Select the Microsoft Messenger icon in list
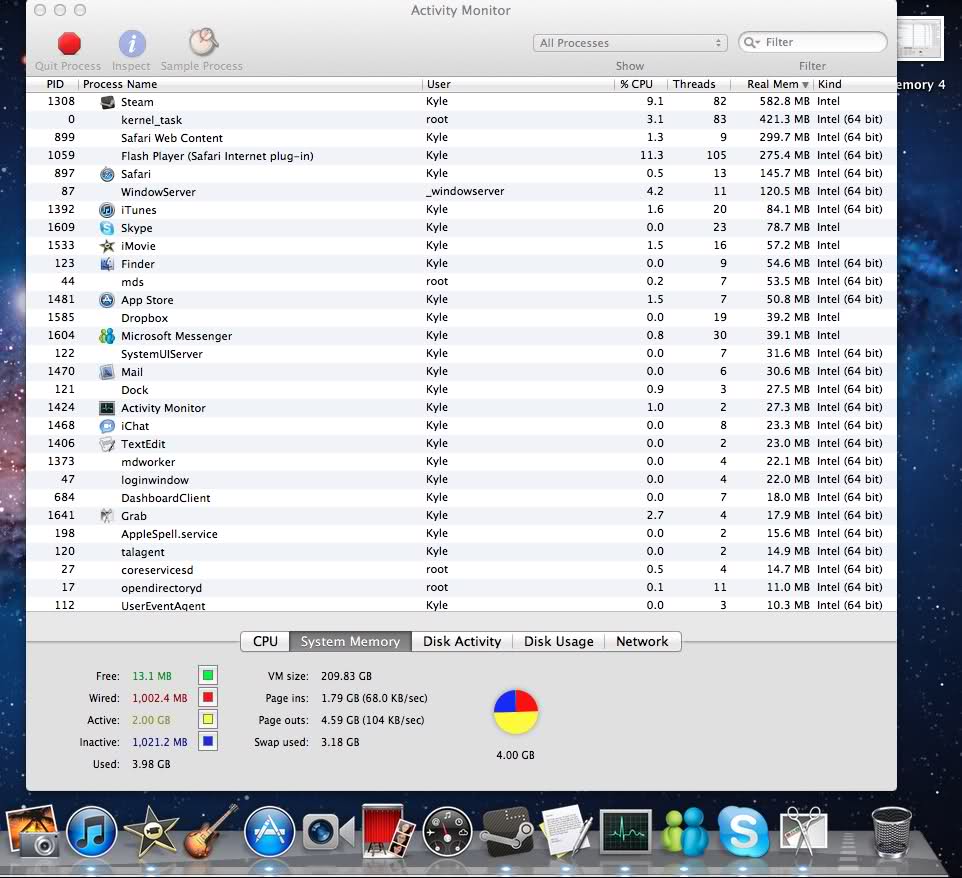Viewport: 962px width, 878px height. pyautogui.click(x=107, y=336)
